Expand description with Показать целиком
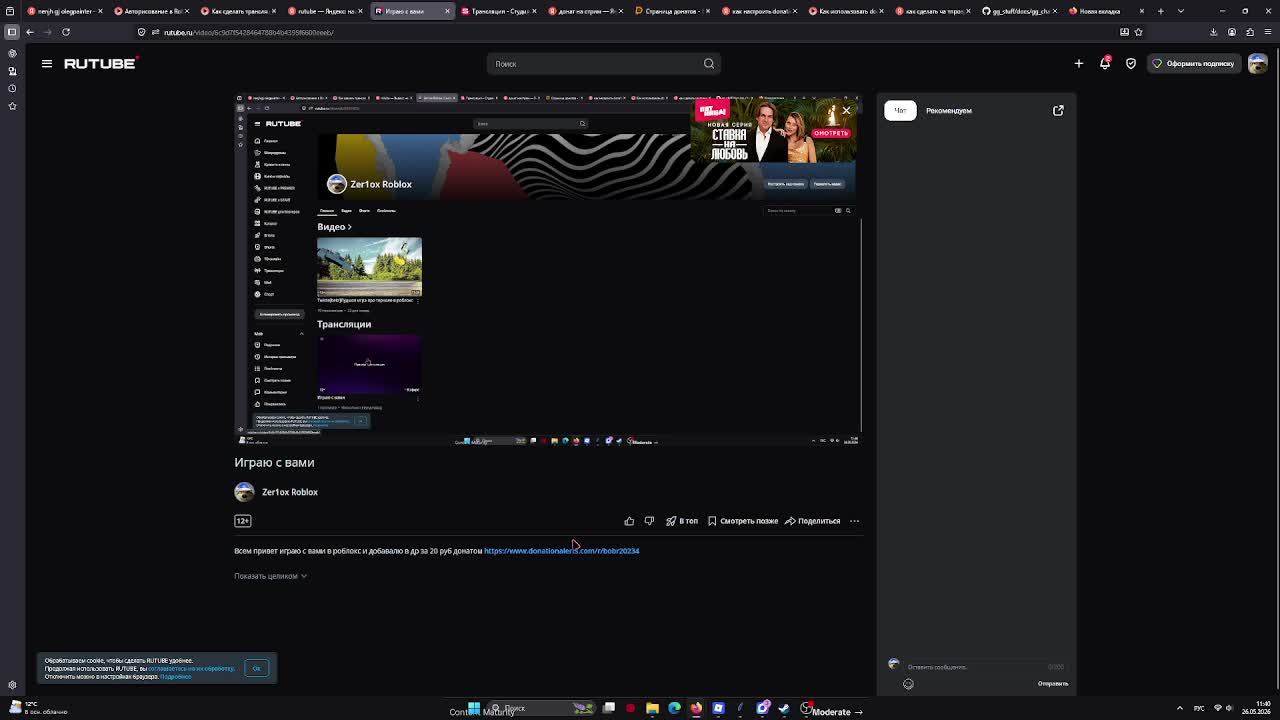Image resolution: width=1280 pixels, height=720 pixels. pos(270,576)
